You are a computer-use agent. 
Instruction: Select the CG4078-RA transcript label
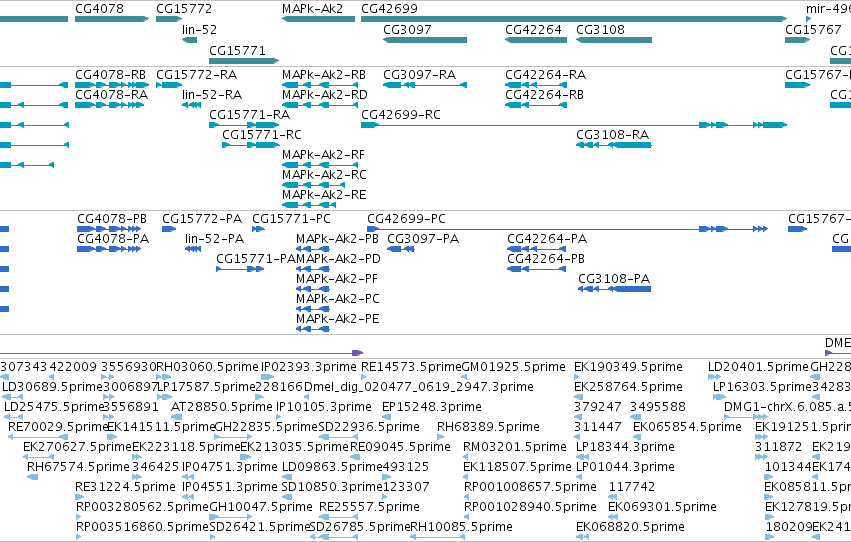(111, 94)
